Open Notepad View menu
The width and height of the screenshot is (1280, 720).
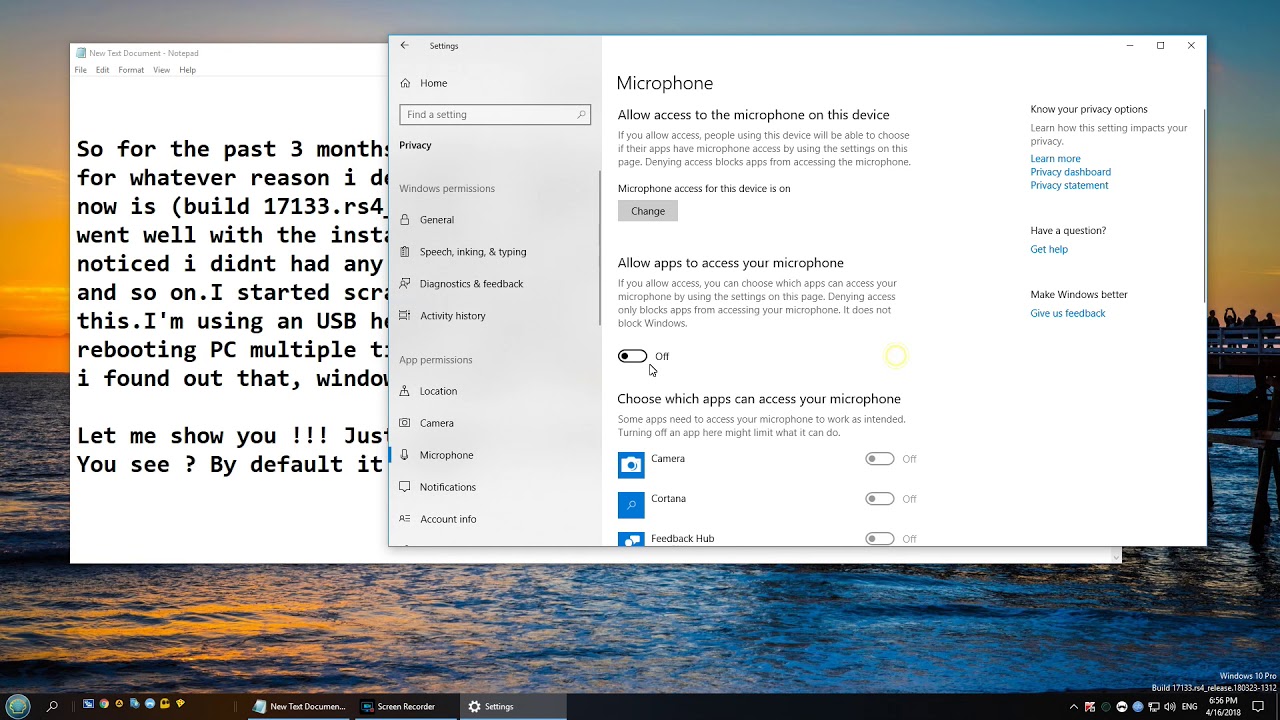click(x=161, y=70)
